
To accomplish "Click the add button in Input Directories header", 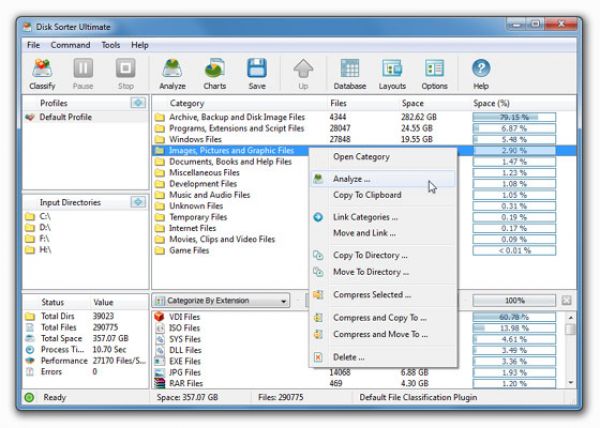I will (137, 202).
